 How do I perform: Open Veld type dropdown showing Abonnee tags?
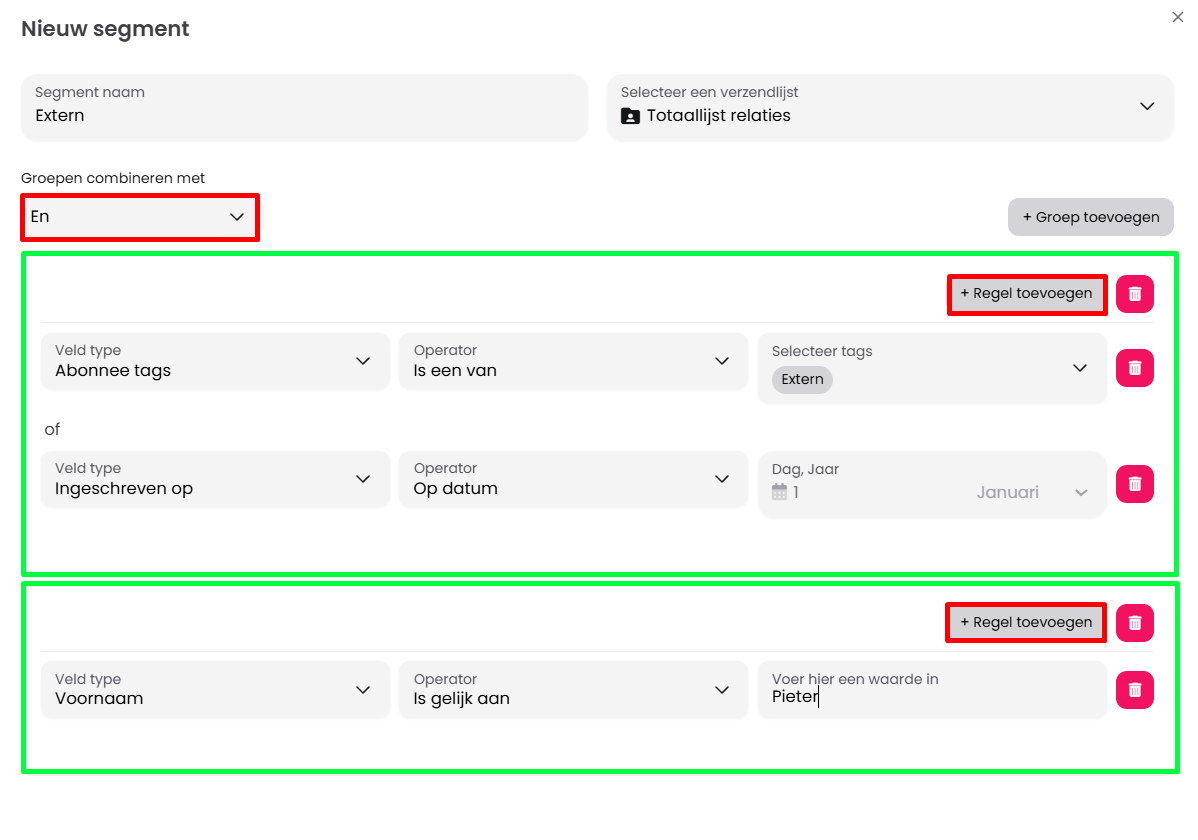pyautogui.click(x=215, y=361)
